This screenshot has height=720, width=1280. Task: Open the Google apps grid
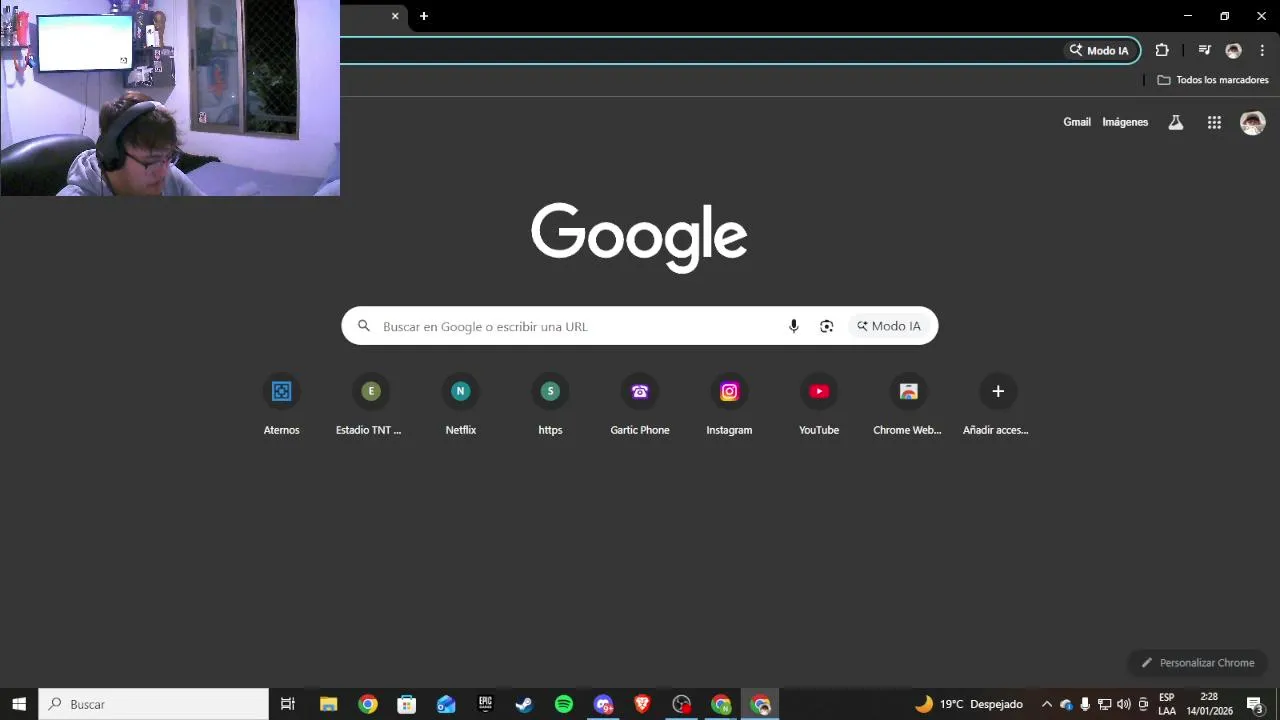[x=1214, y=122]
